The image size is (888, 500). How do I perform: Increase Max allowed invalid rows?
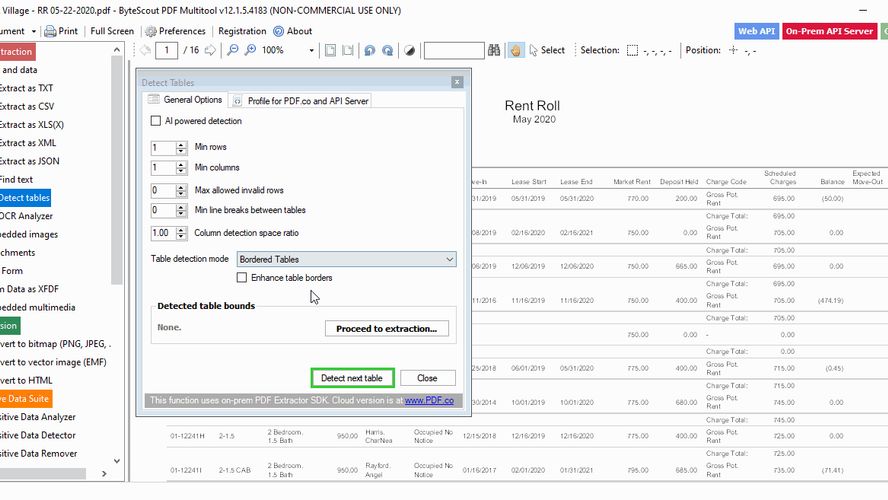pos(181,187)
